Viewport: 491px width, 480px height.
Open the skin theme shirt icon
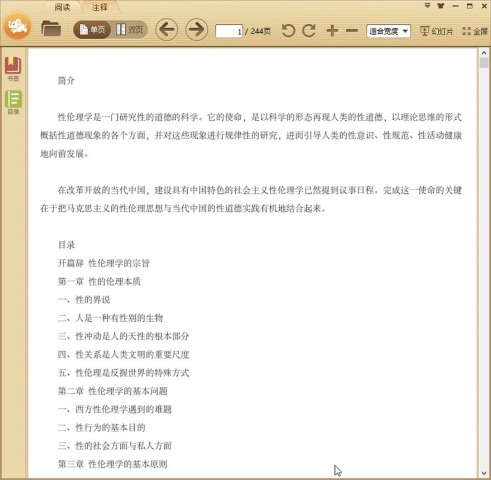[x=441, y=6]
